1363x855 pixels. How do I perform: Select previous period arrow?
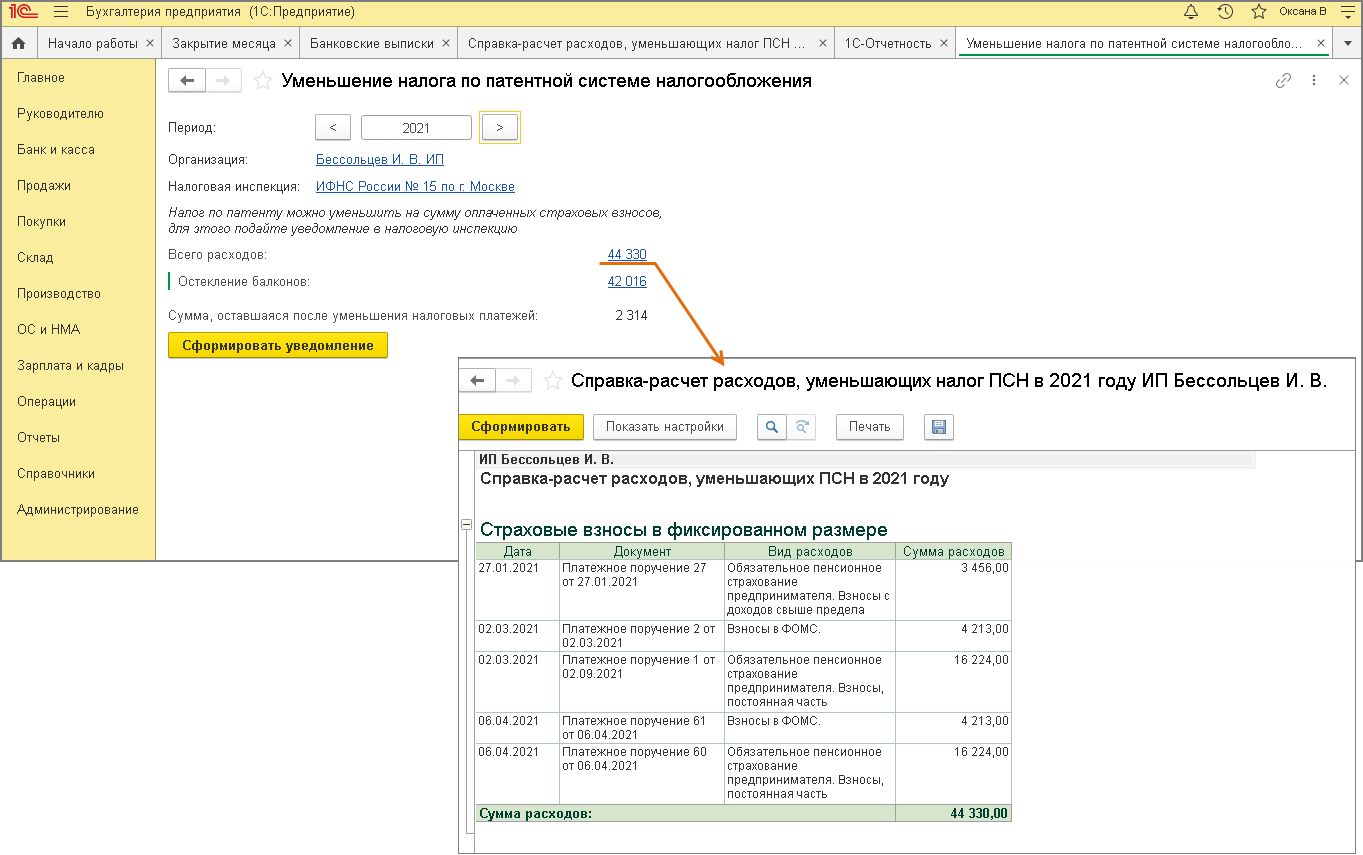(333, 127)
